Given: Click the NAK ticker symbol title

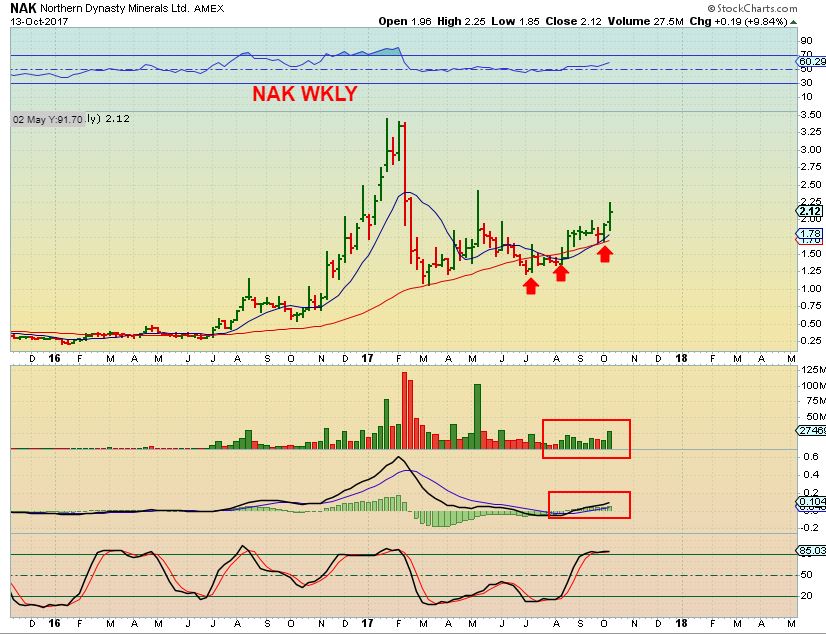Looking at the screenshot, I should [23, 8].
